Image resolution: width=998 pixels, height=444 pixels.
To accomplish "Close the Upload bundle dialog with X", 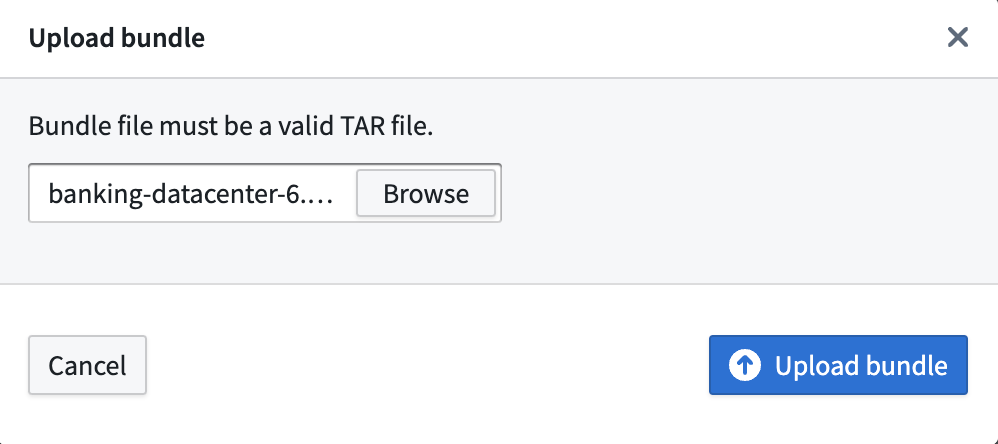I will pos(957,38).
